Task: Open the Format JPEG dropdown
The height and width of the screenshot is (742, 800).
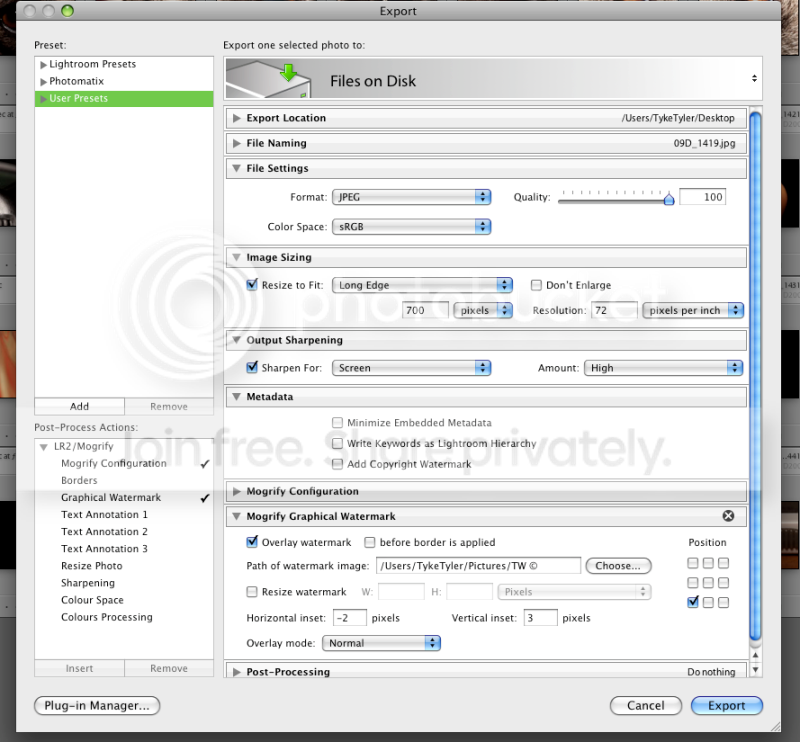Action: click(x=412, y=198)
